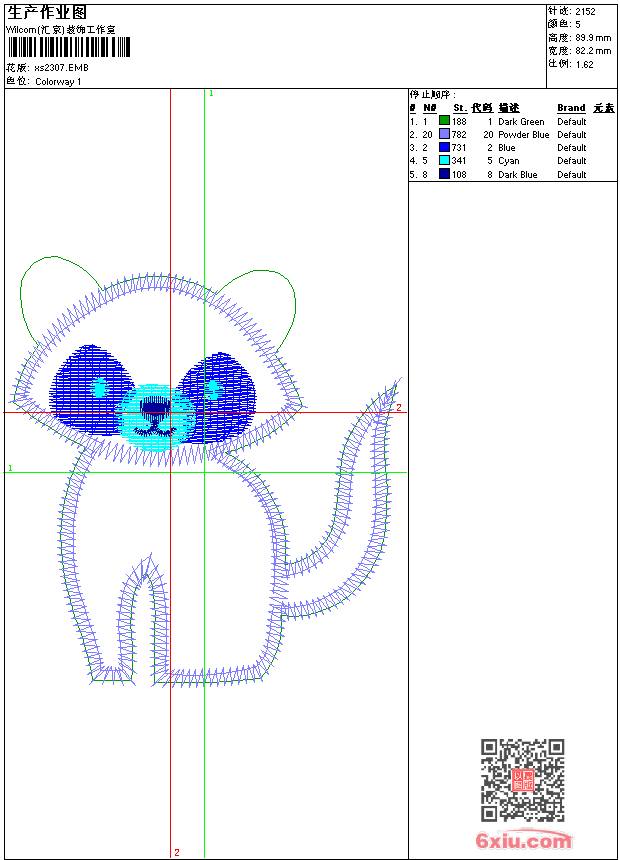Click the color count line 颜色: 5
The image size is (620, 860).
click(564, 24)
